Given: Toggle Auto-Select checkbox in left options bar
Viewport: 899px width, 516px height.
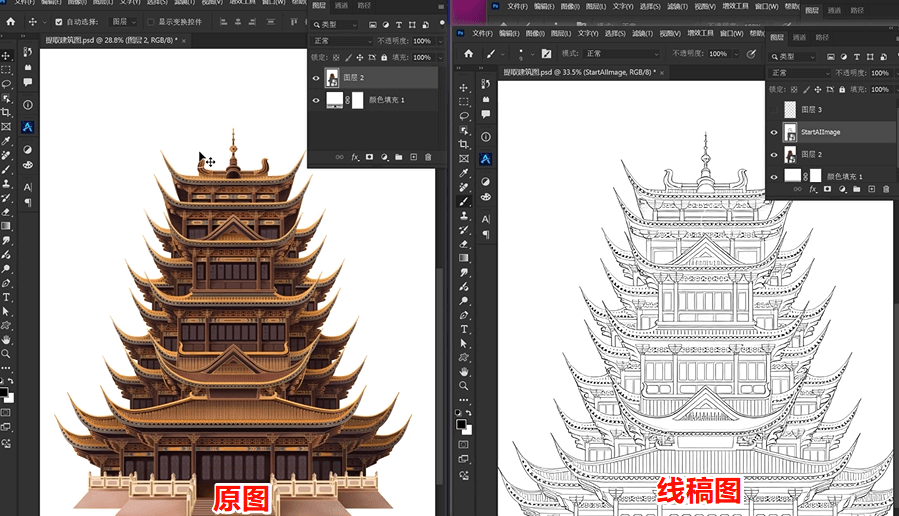Looking at the screenshot, I should point(58,22).
